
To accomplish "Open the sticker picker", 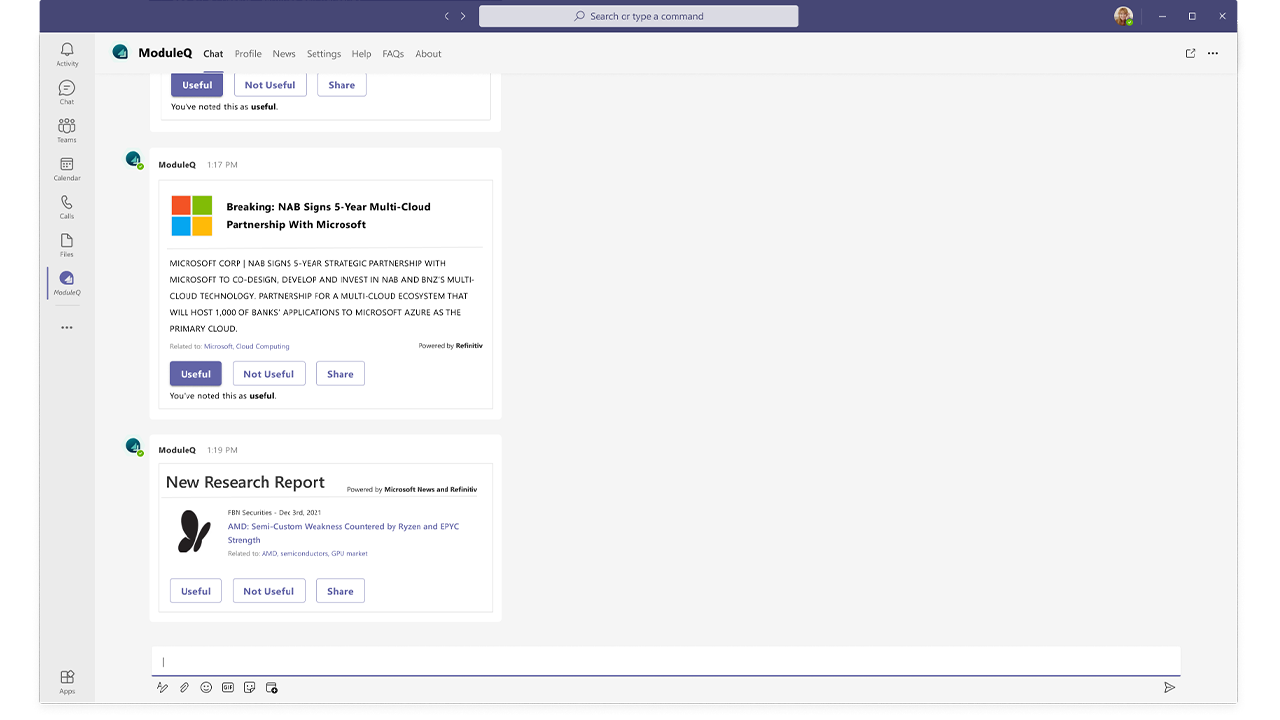I will [250, 687].
